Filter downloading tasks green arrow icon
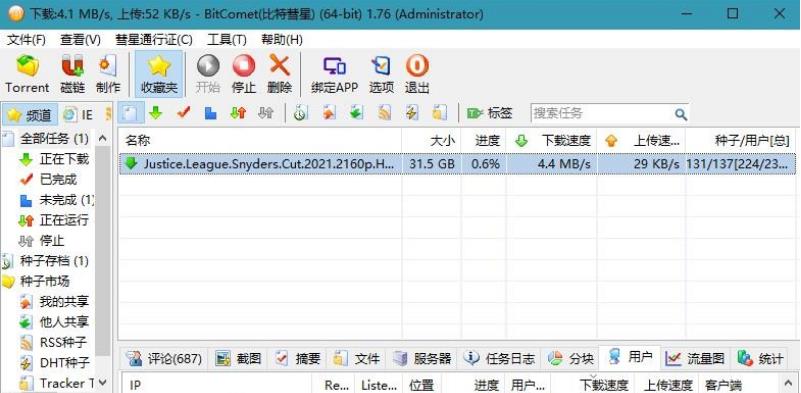Viewport: 801px width, 393px height. (x=156, y=113)
